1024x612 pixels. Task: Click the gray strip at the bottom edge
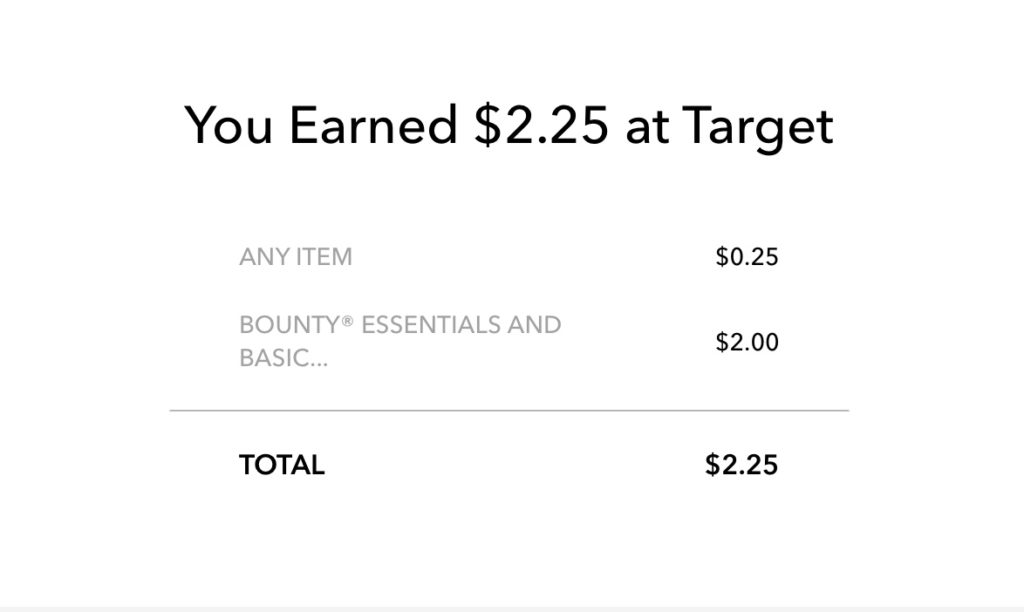(512, 609)
